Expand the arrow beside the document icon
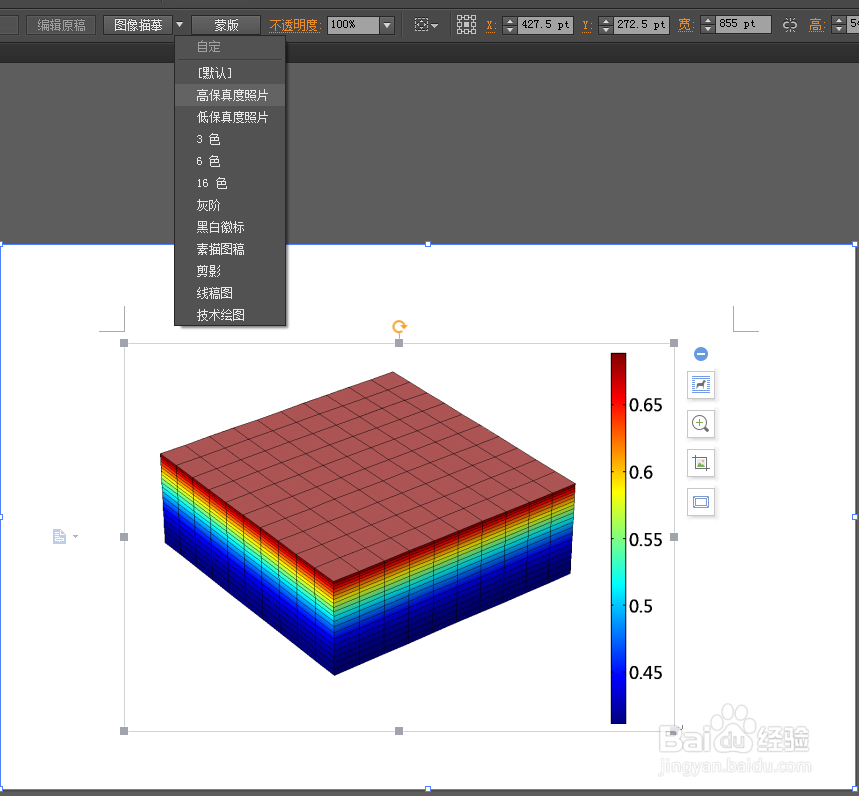859x796 pixels. 75,536
